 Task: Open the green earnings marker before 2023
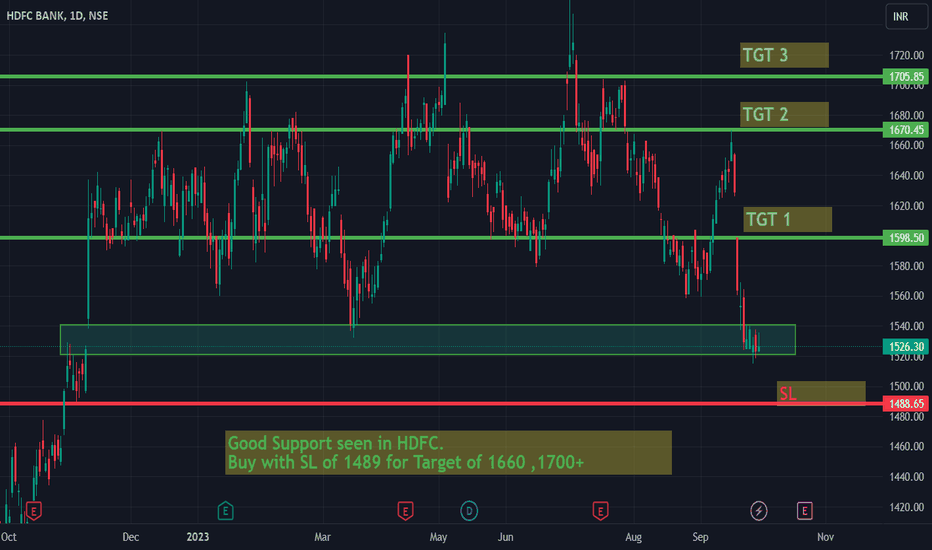point(225,510)
